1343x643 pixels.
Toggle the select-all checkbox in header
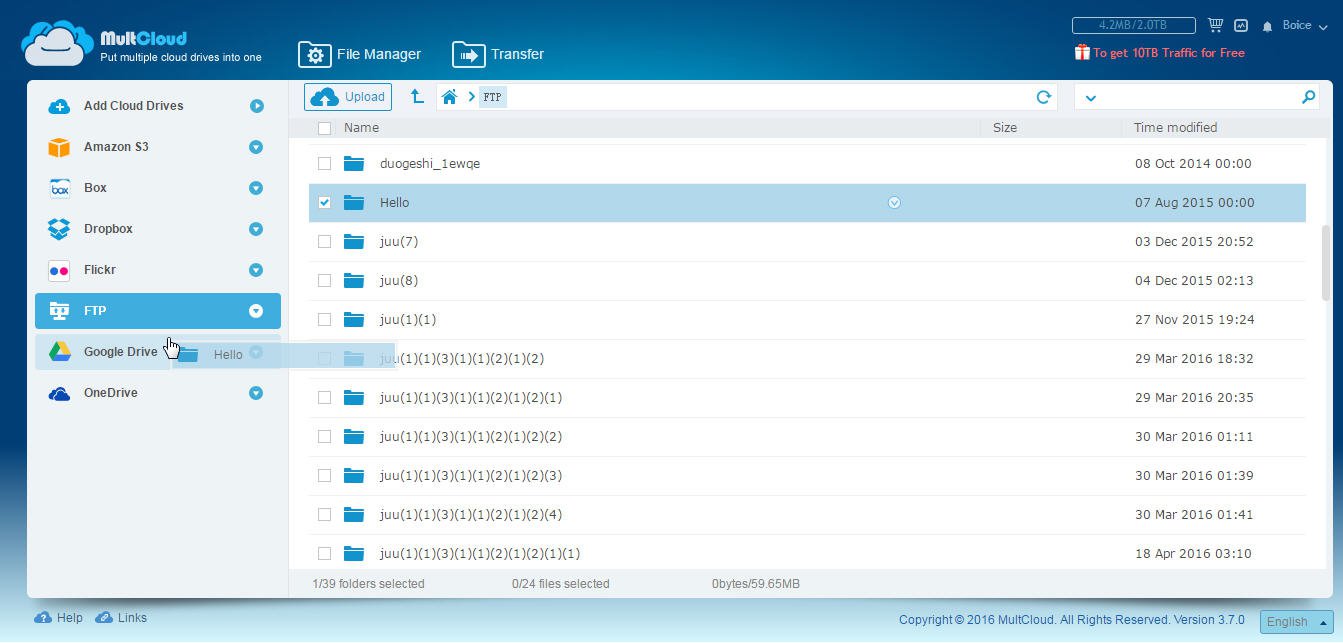point(324,128)
